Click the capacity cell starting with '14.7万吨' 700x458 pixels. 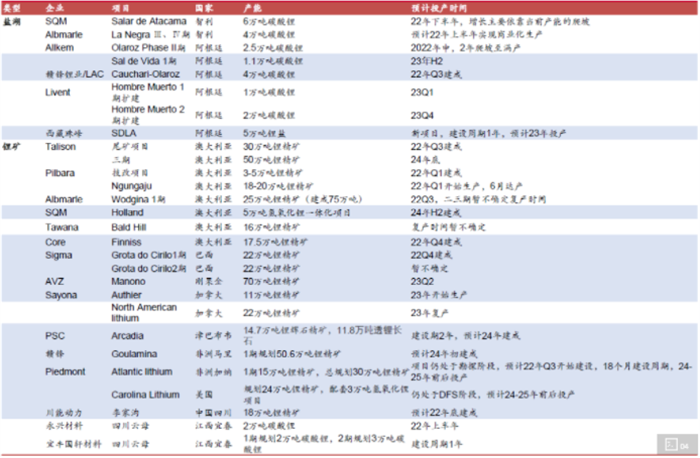[322, 335]
